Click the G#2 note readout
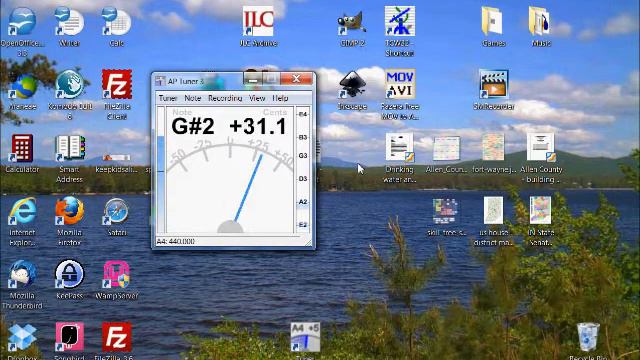The image size is (640, 360). click(193, 126)
